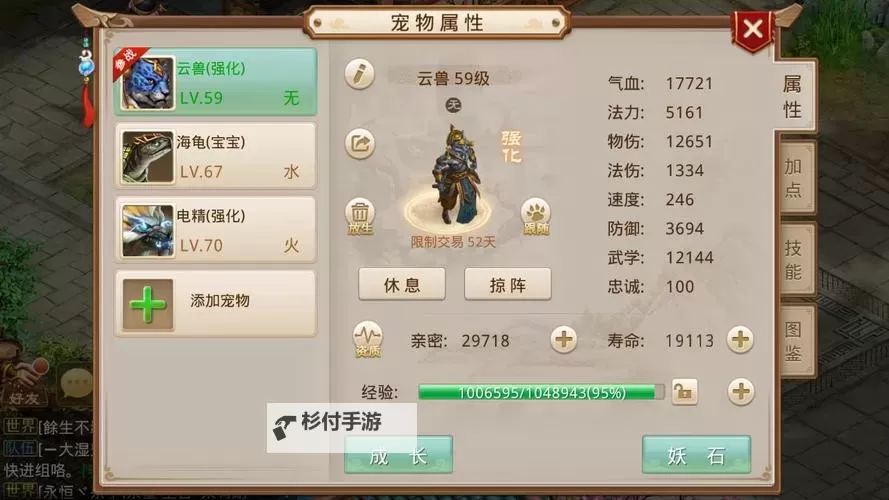This screenshot has width=889, height=500.
Task: Tap the pencil rename pet icon
Action: coord(359,74)
